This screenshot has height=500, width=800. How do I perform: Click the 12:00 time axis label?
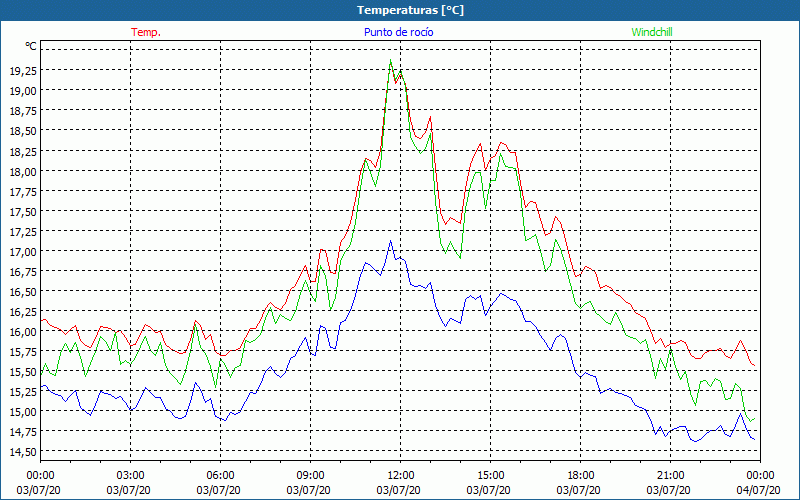click(x=401, y=476)
